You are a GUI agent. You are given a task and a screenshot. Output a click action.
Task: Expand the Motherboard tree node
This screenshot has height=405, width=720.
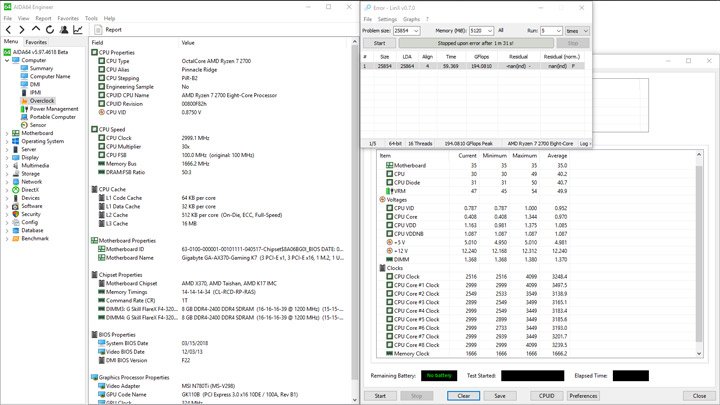click(x=7, y=133)
